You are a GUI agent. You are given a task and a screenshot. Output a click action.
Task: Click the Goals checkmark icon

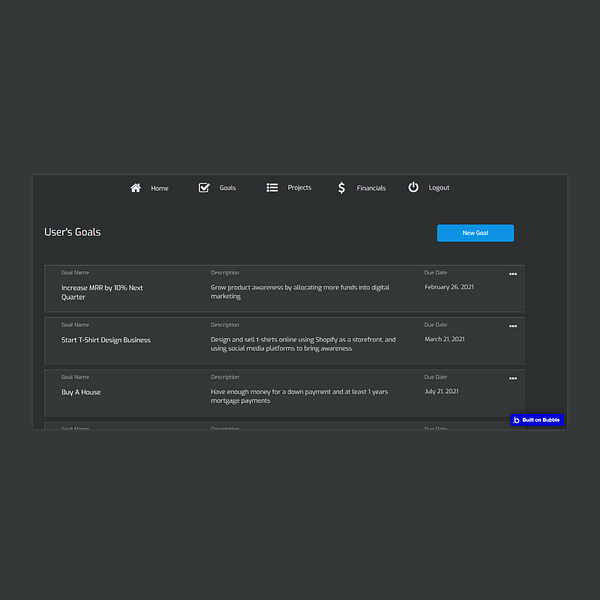[x=204, y=188]
